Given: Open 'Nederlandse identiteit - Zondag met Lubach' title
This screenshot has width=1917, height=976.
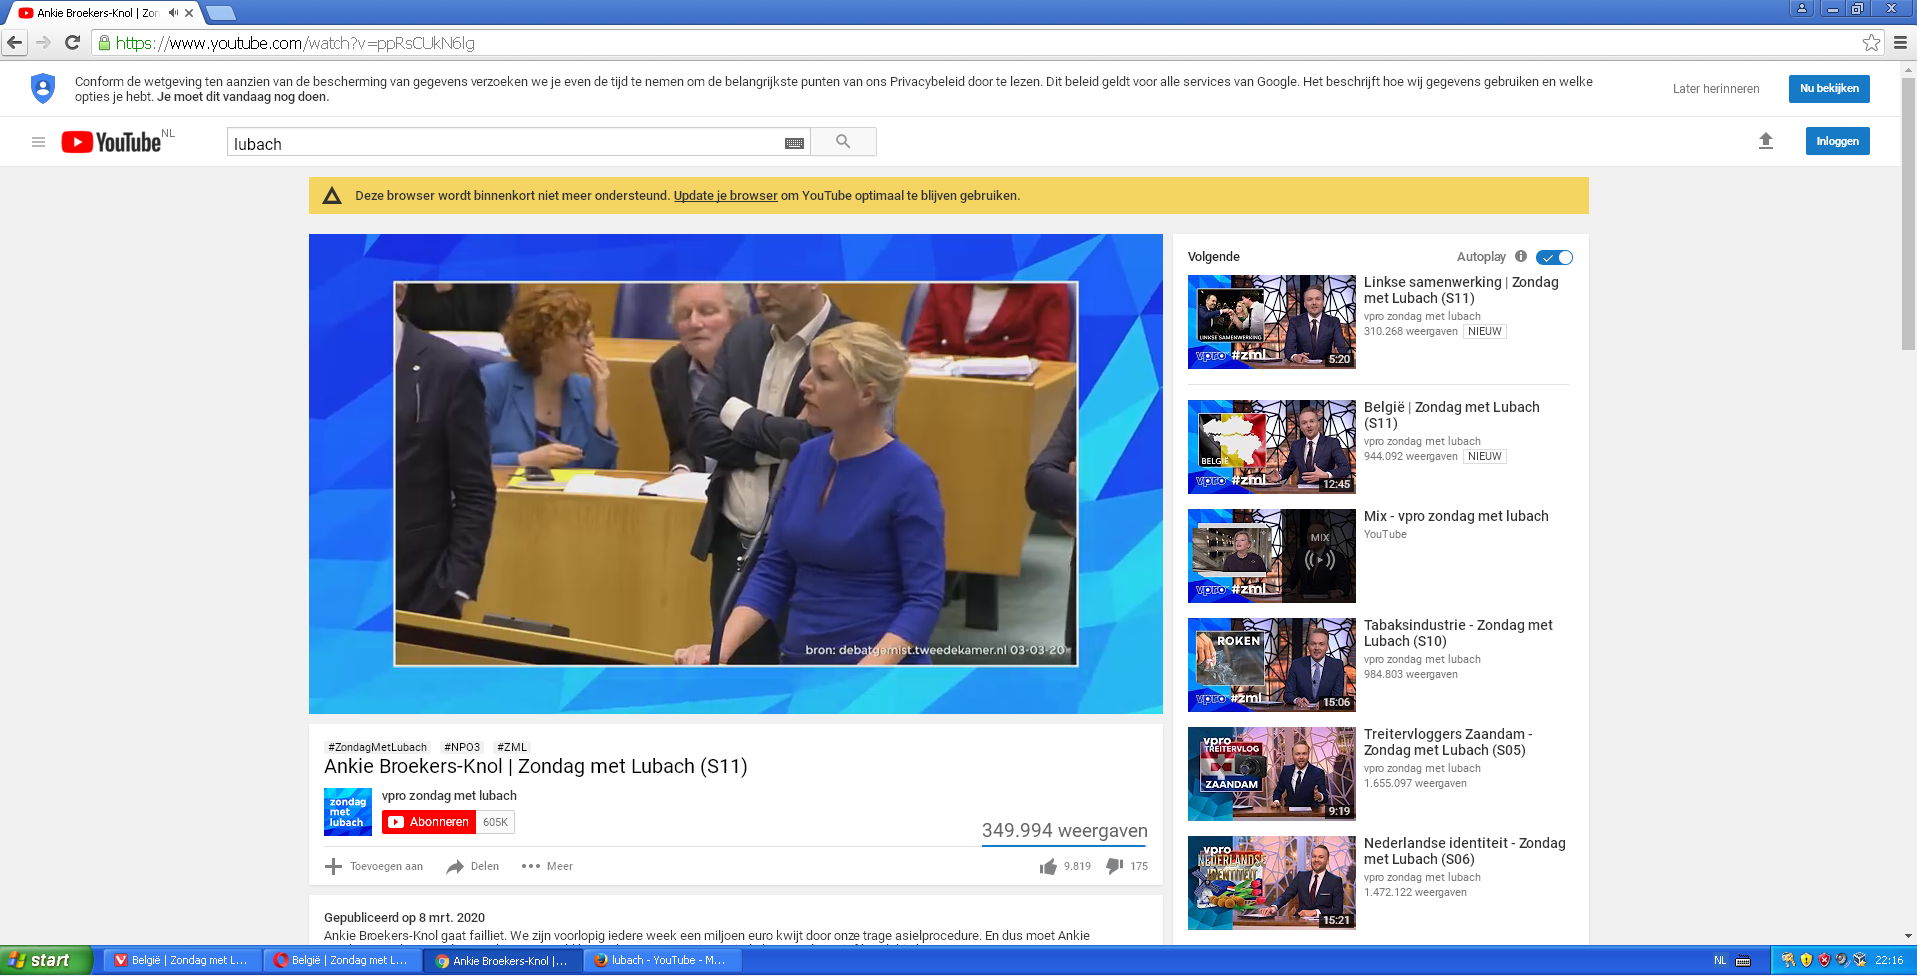Looking at the screenshot, I should tap(1465, 851).
